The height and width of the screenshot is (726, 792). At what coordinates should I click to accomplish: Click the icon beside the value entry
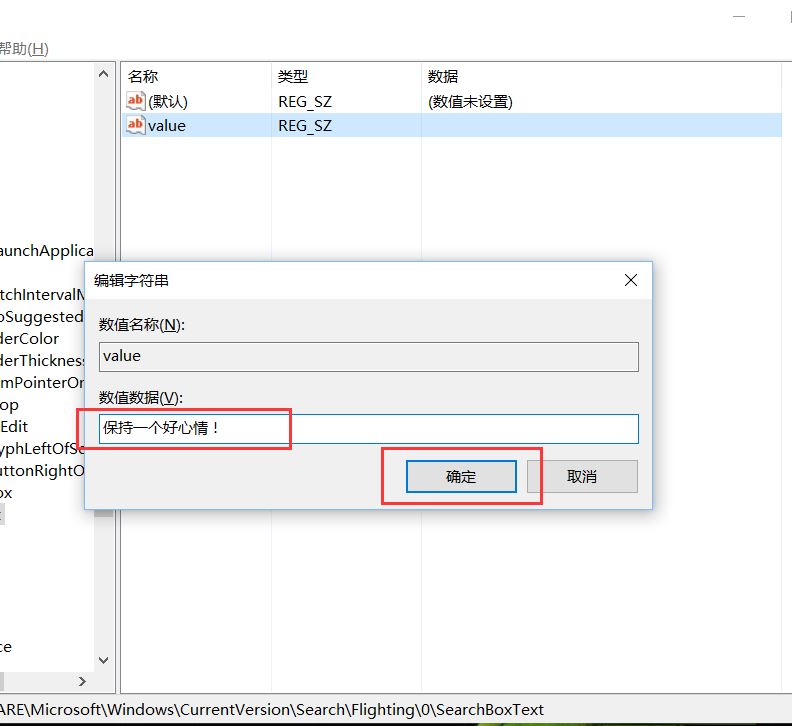point(136,125)
